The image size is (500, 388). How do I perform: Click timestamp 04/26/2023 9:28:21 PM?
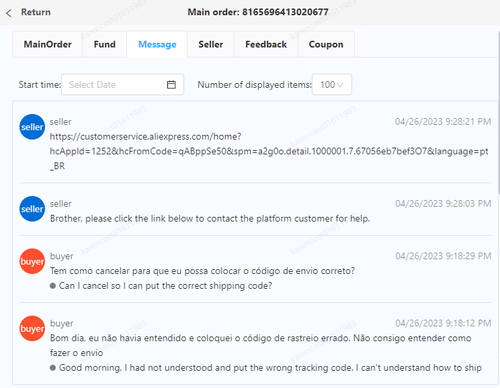(x=443, y=122)
